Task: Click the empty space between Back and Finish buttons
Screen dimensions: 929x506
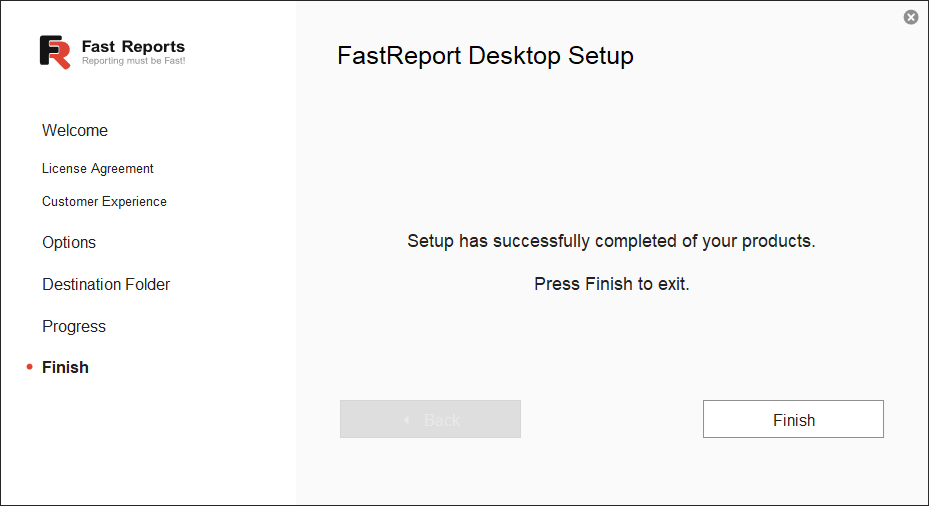Action: point(611,420)
